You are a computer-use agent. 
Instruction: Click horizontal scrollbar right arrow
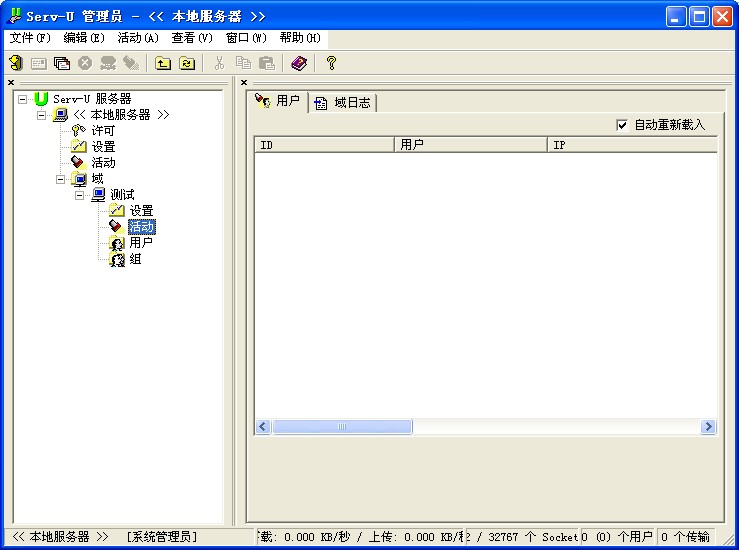tap(708, 427)
